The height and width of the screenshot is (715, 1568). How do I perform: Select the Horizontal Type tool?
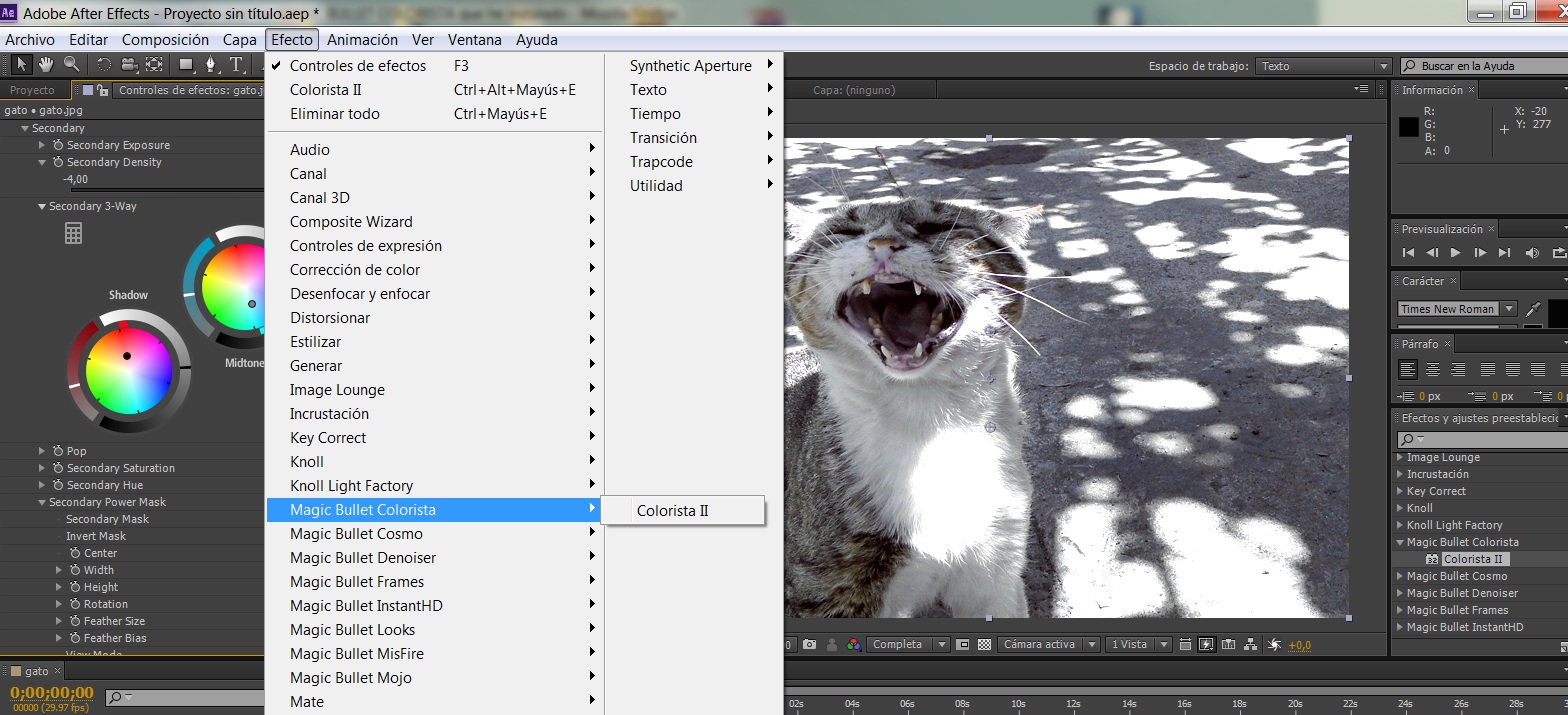[x=237, y=65]
